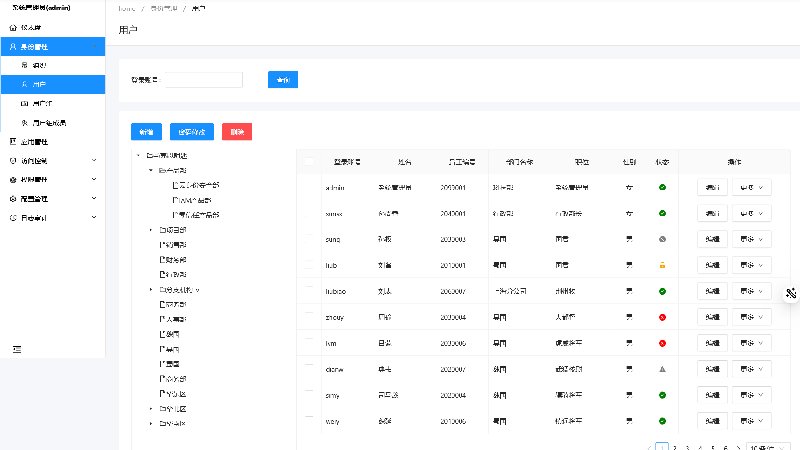
Task: Open the last submenu item in the expanded section
Action: (53, 123)
